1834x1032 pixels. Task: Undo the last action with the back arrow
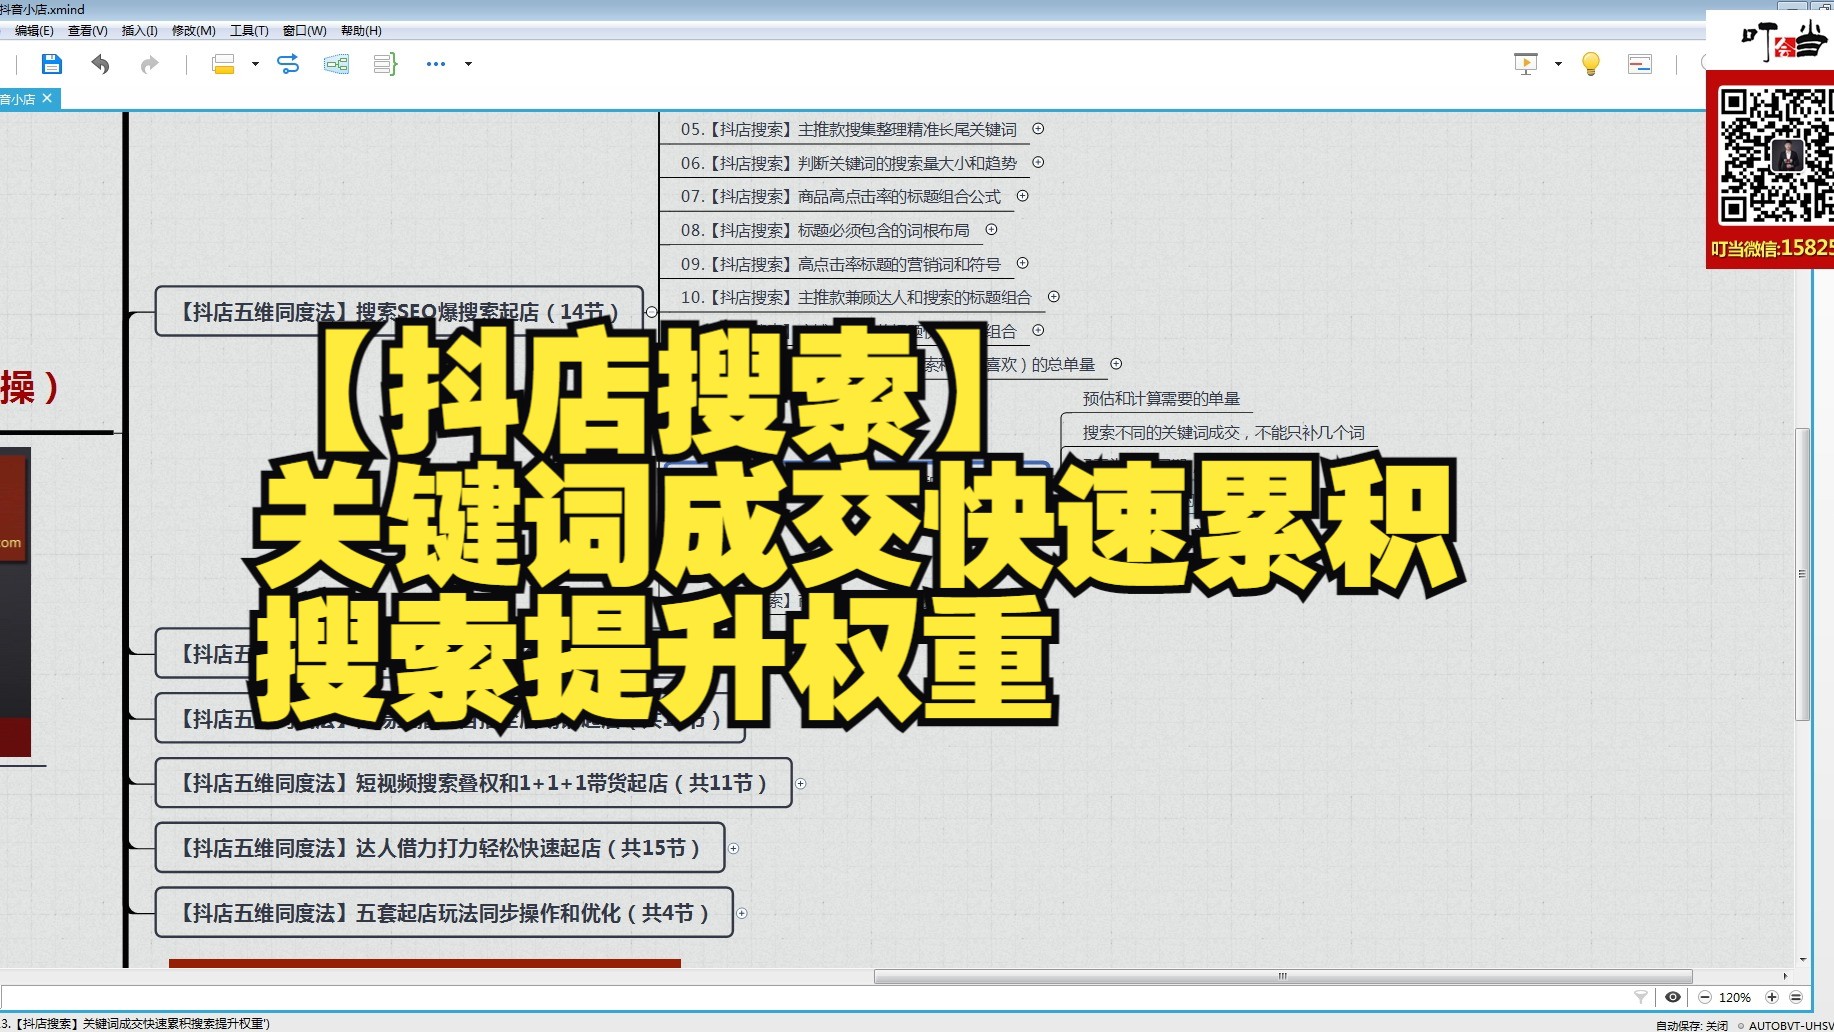(100, 64)
